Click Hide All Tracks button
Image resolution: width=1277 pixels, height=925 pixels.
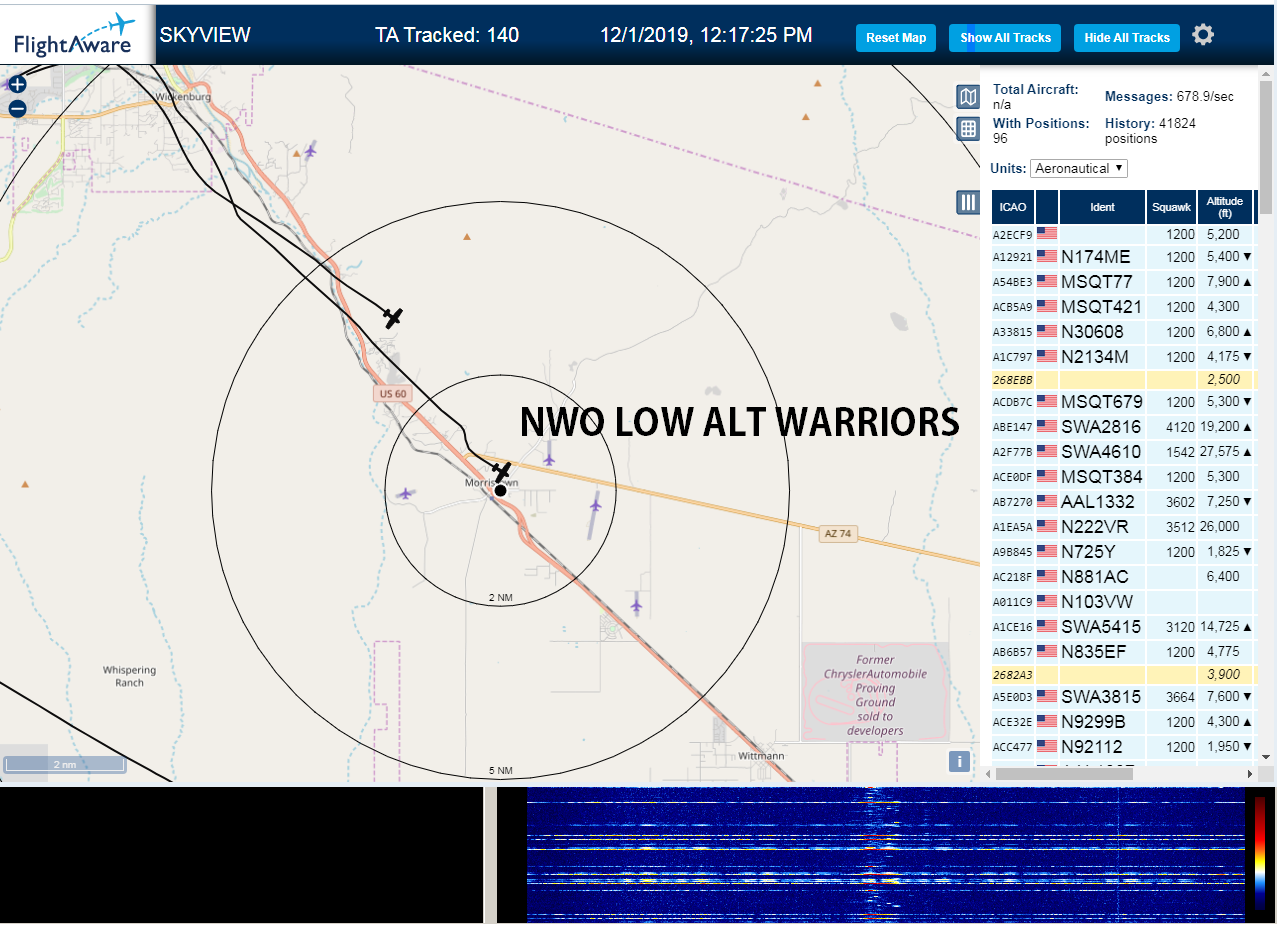coord(1127,38)
